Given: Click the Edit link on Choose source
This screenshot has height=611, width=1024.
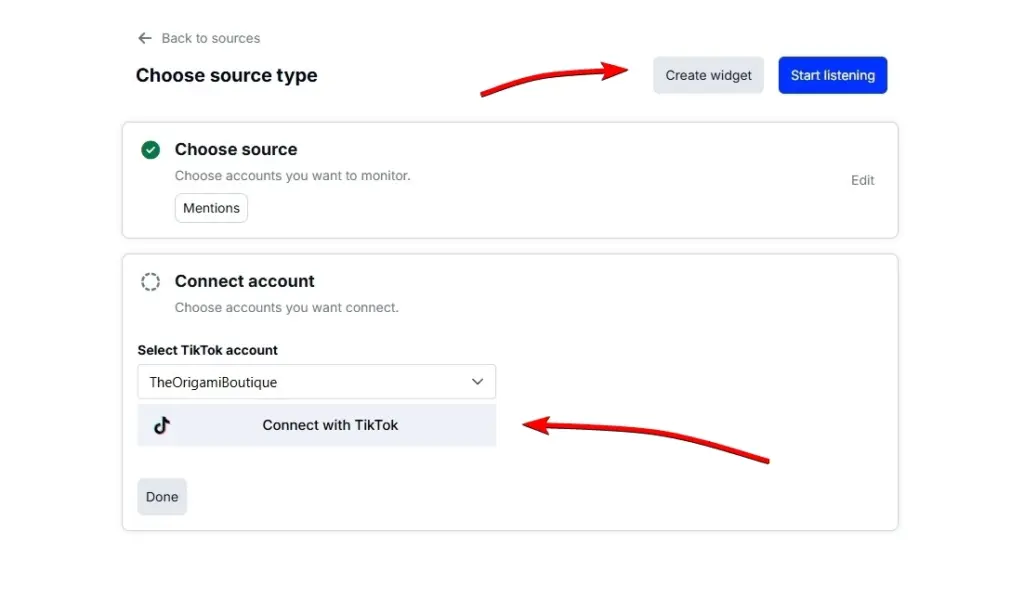Looking at the screenshot, I should [862, 180].
